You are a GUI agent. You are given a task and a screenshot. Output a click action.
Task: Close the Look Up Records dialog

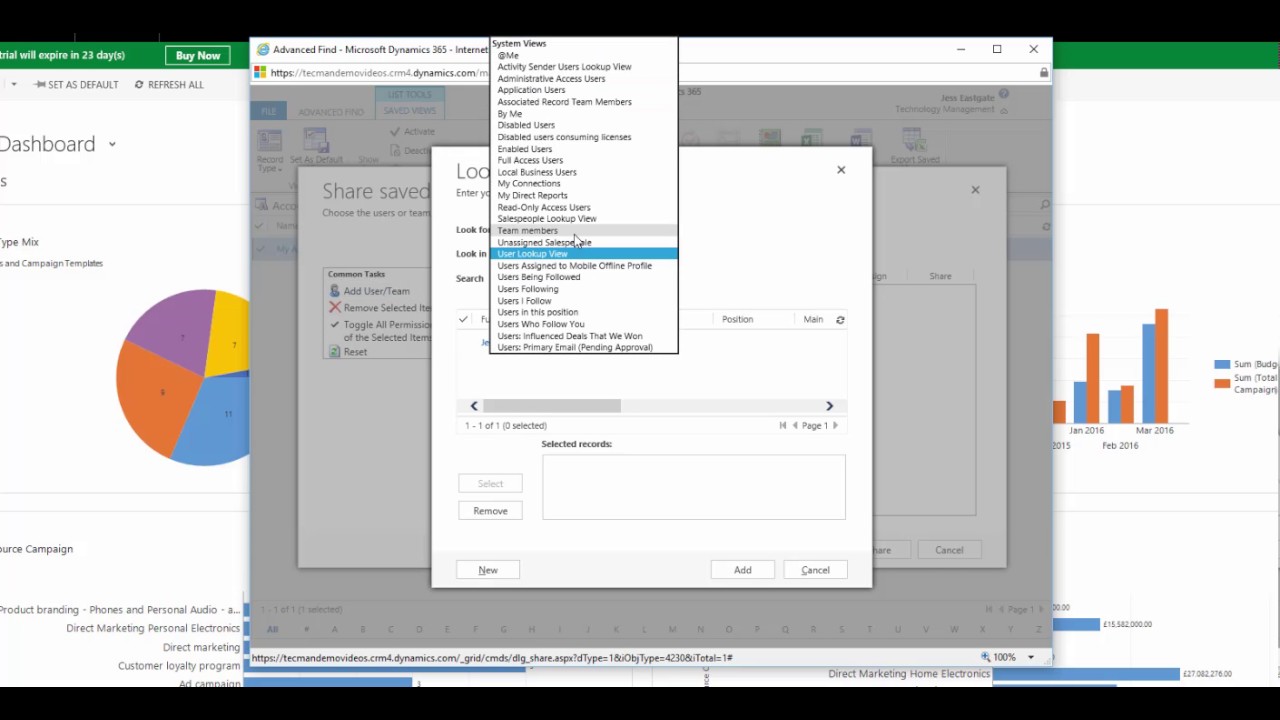pos(841,170)
